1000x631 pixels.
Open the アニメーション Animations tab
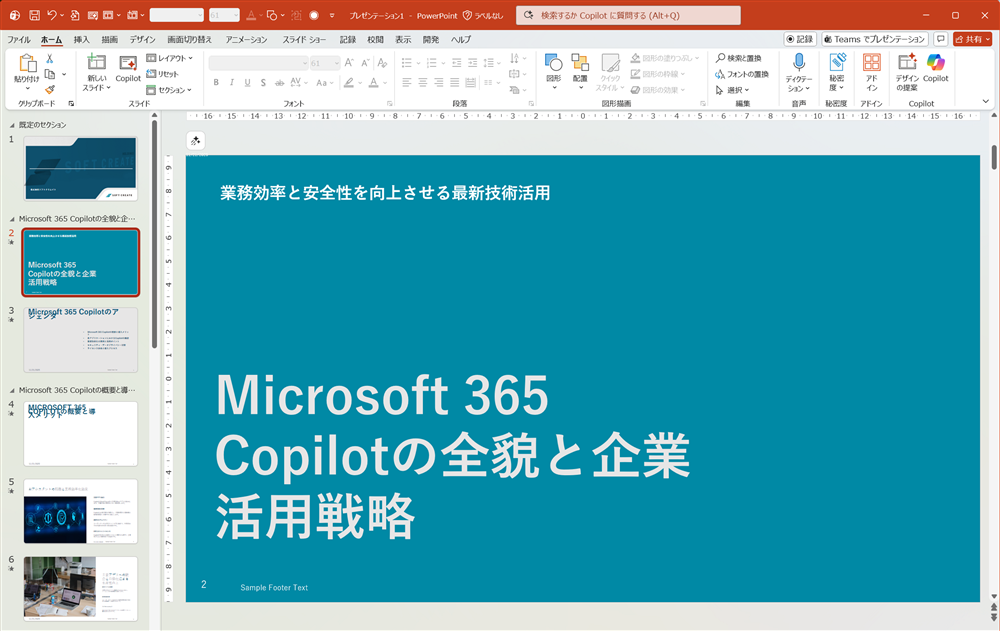pos(246,40)
